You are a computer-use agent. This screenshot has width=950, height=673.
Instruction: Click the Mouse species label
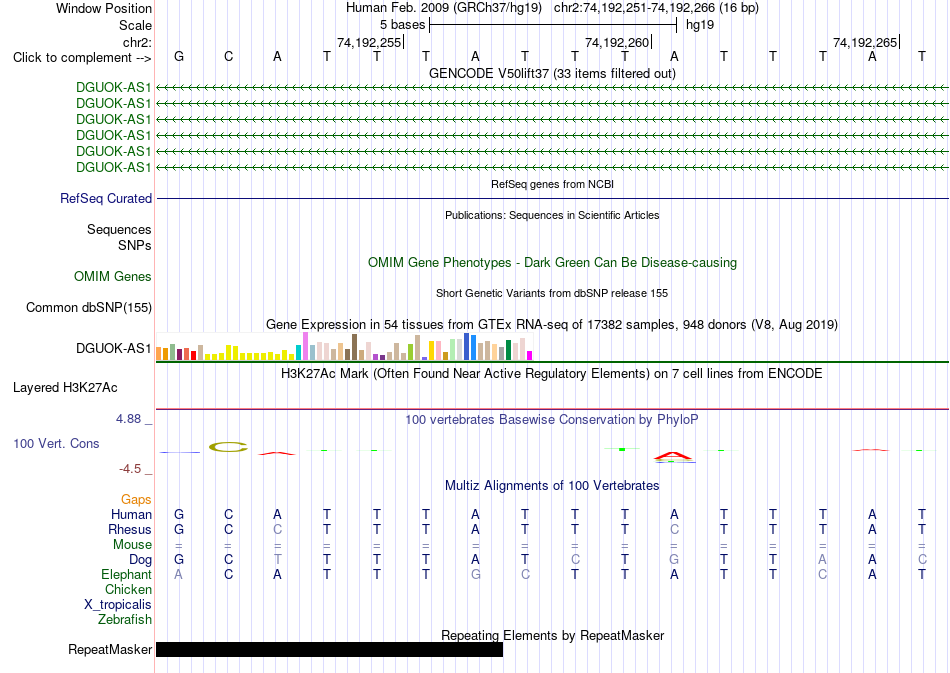click(x=132, y=545)
